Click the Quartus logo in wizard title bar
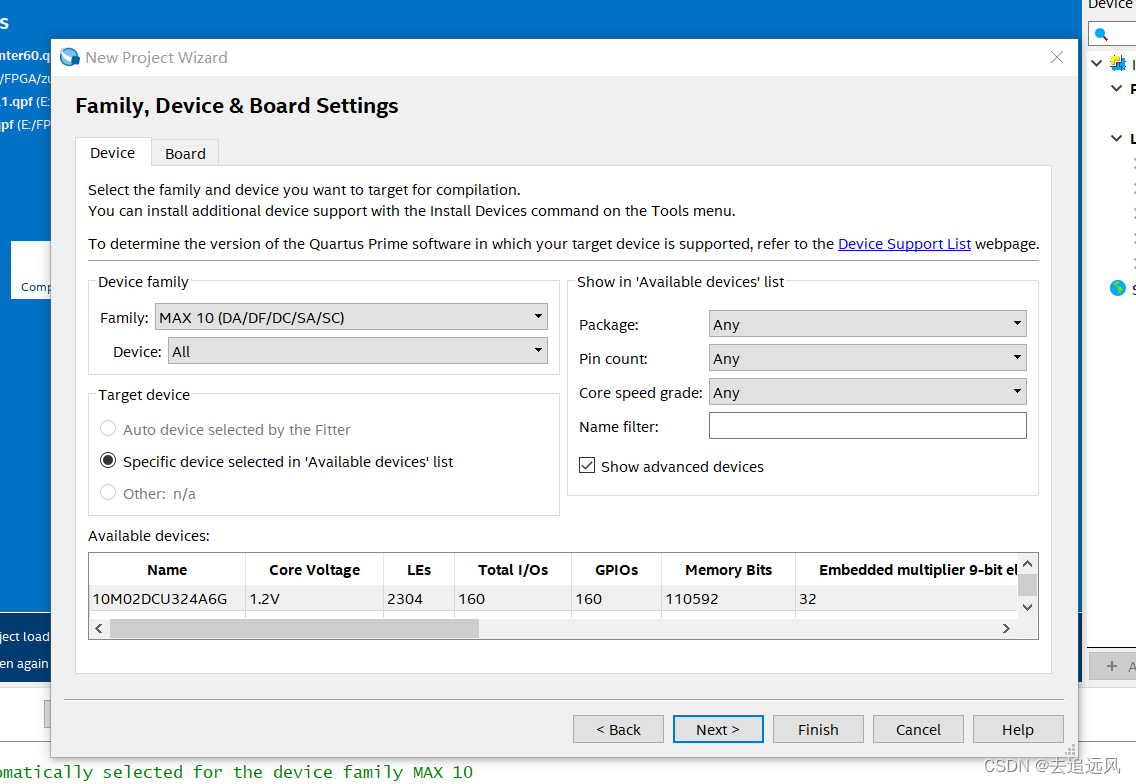The image size is (1136, 784). point(70,57)
